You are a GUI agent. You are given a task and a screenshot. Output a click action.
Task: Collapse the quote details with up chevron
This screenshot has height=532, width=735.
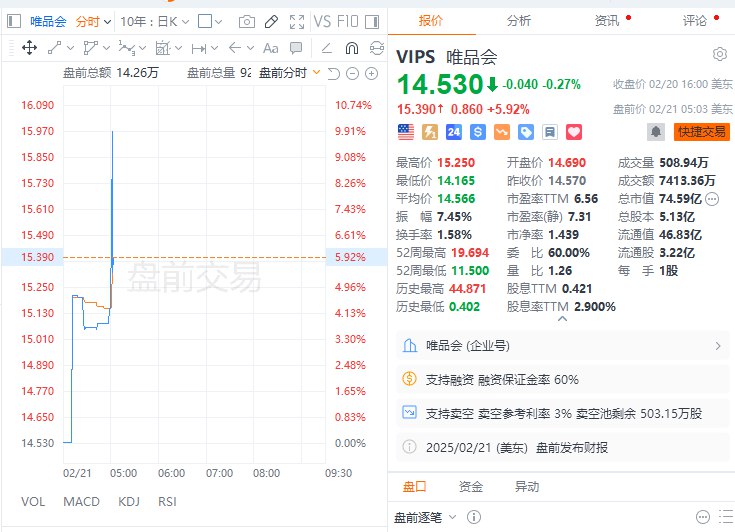click(x=562, y=319)
